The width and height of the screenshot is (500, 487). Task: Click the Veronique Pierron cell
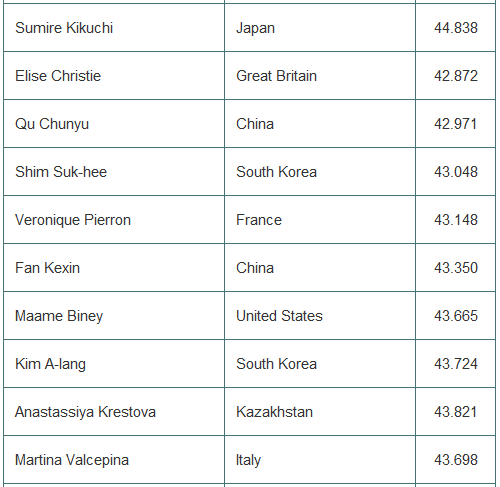pos(114,220)
